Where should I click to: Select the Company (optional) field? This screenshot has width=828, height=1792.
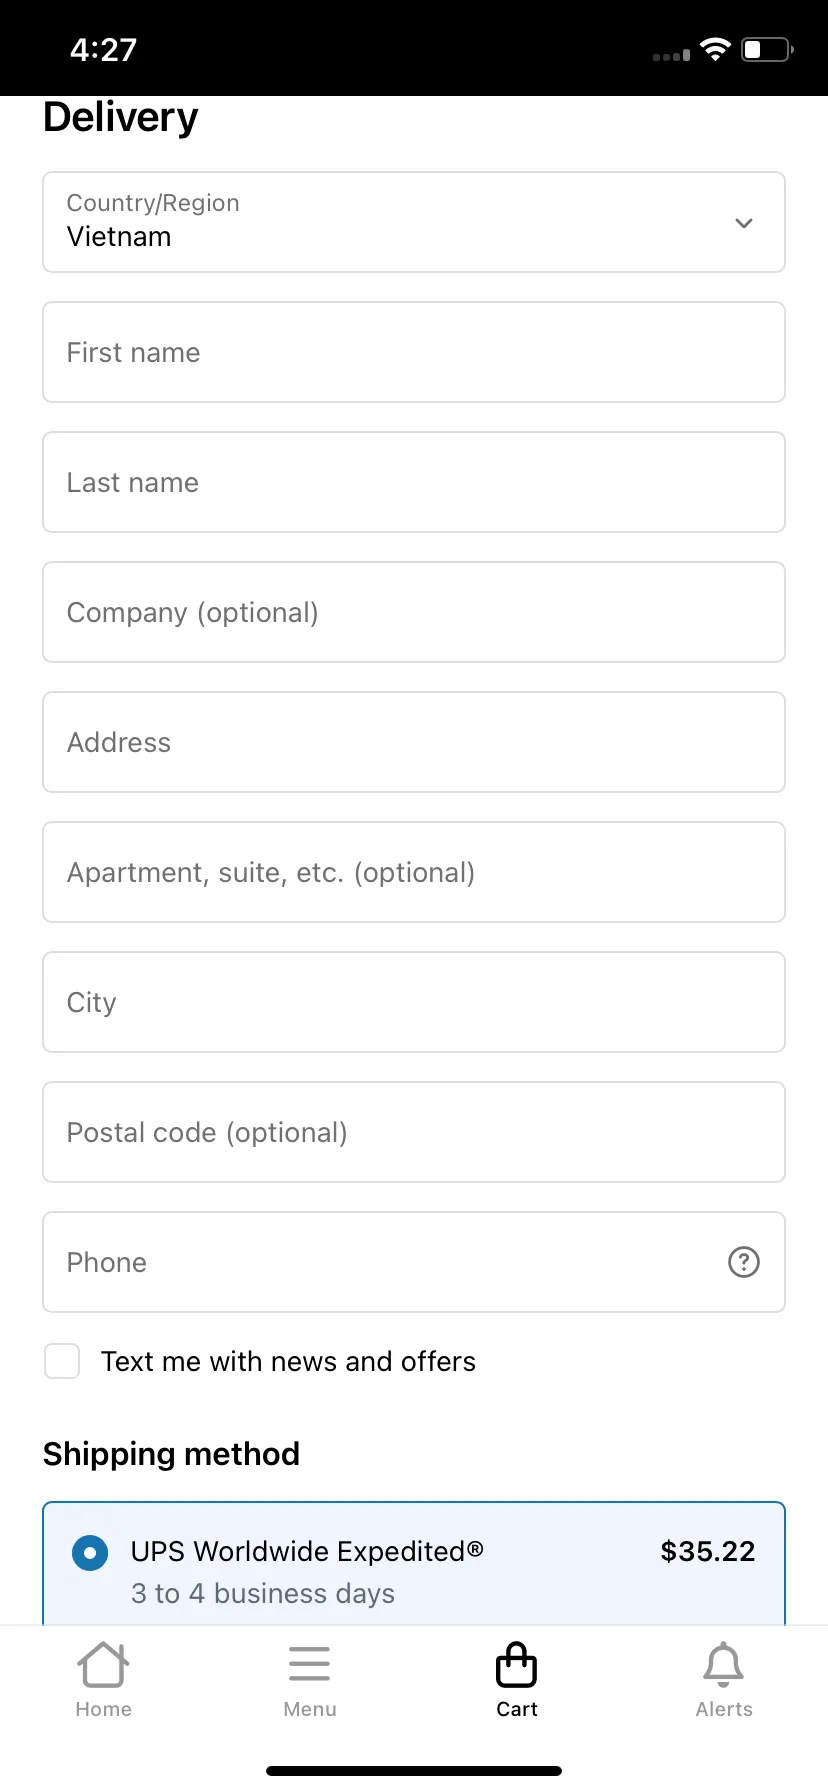pyautogui.click(x=414, y=612)
